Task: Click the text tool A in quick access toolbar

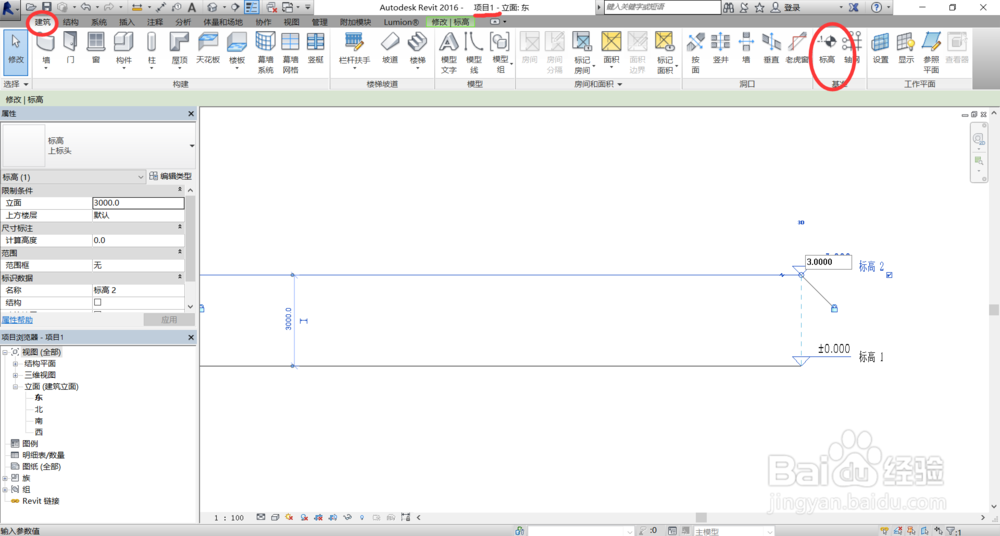Action: tap(191, 7)
